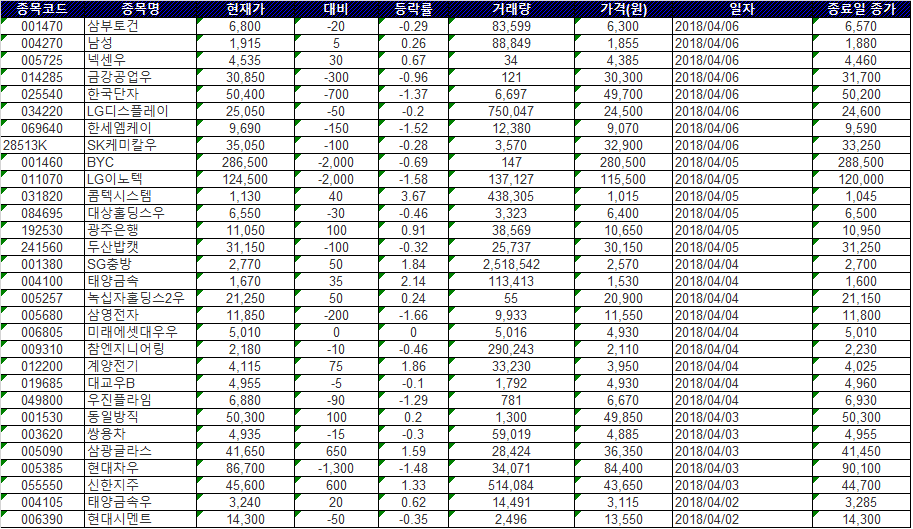This screenshot has height=529, width=913.
Task: Select the 대교우B name cell
Action: (x=140, y=383)
